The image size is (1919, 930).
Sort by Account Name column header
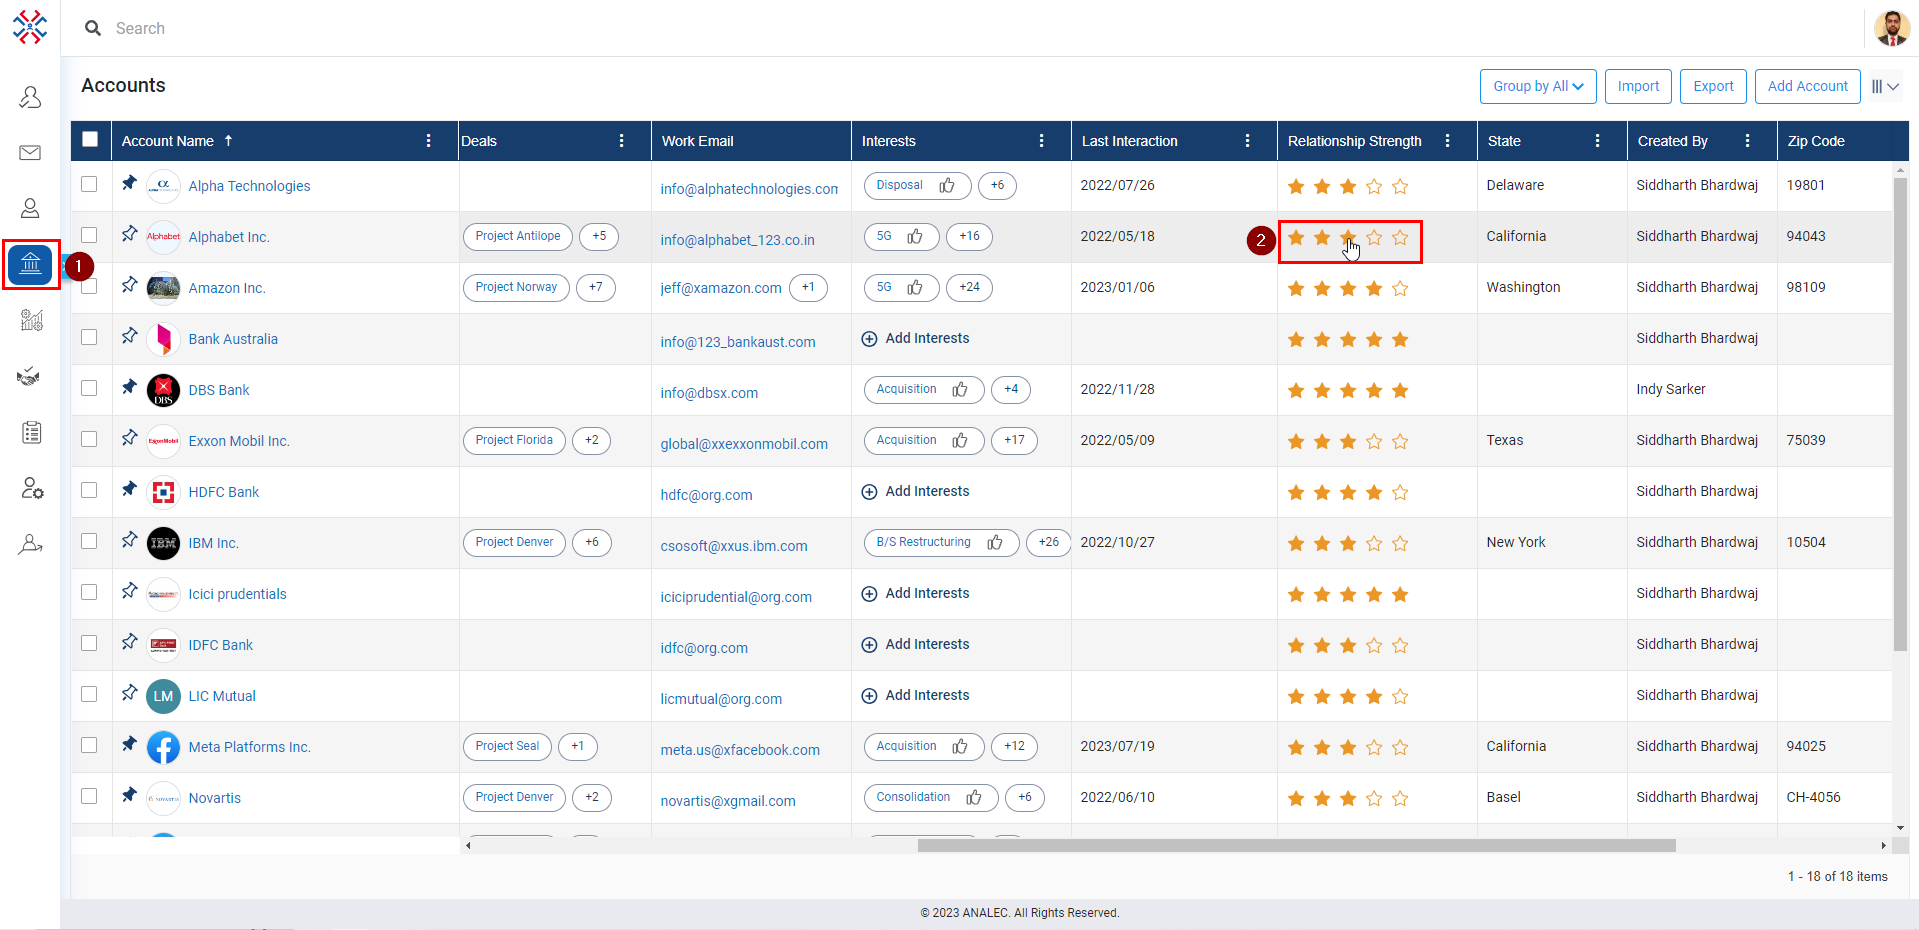point(168,141)
